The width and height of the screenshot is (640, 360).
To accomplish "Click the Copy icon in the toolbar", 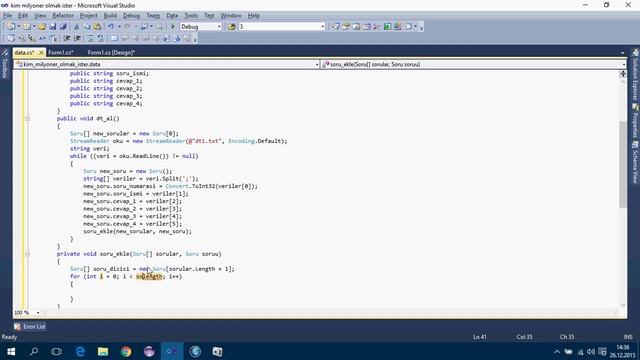I will click(x=87, y=27).
